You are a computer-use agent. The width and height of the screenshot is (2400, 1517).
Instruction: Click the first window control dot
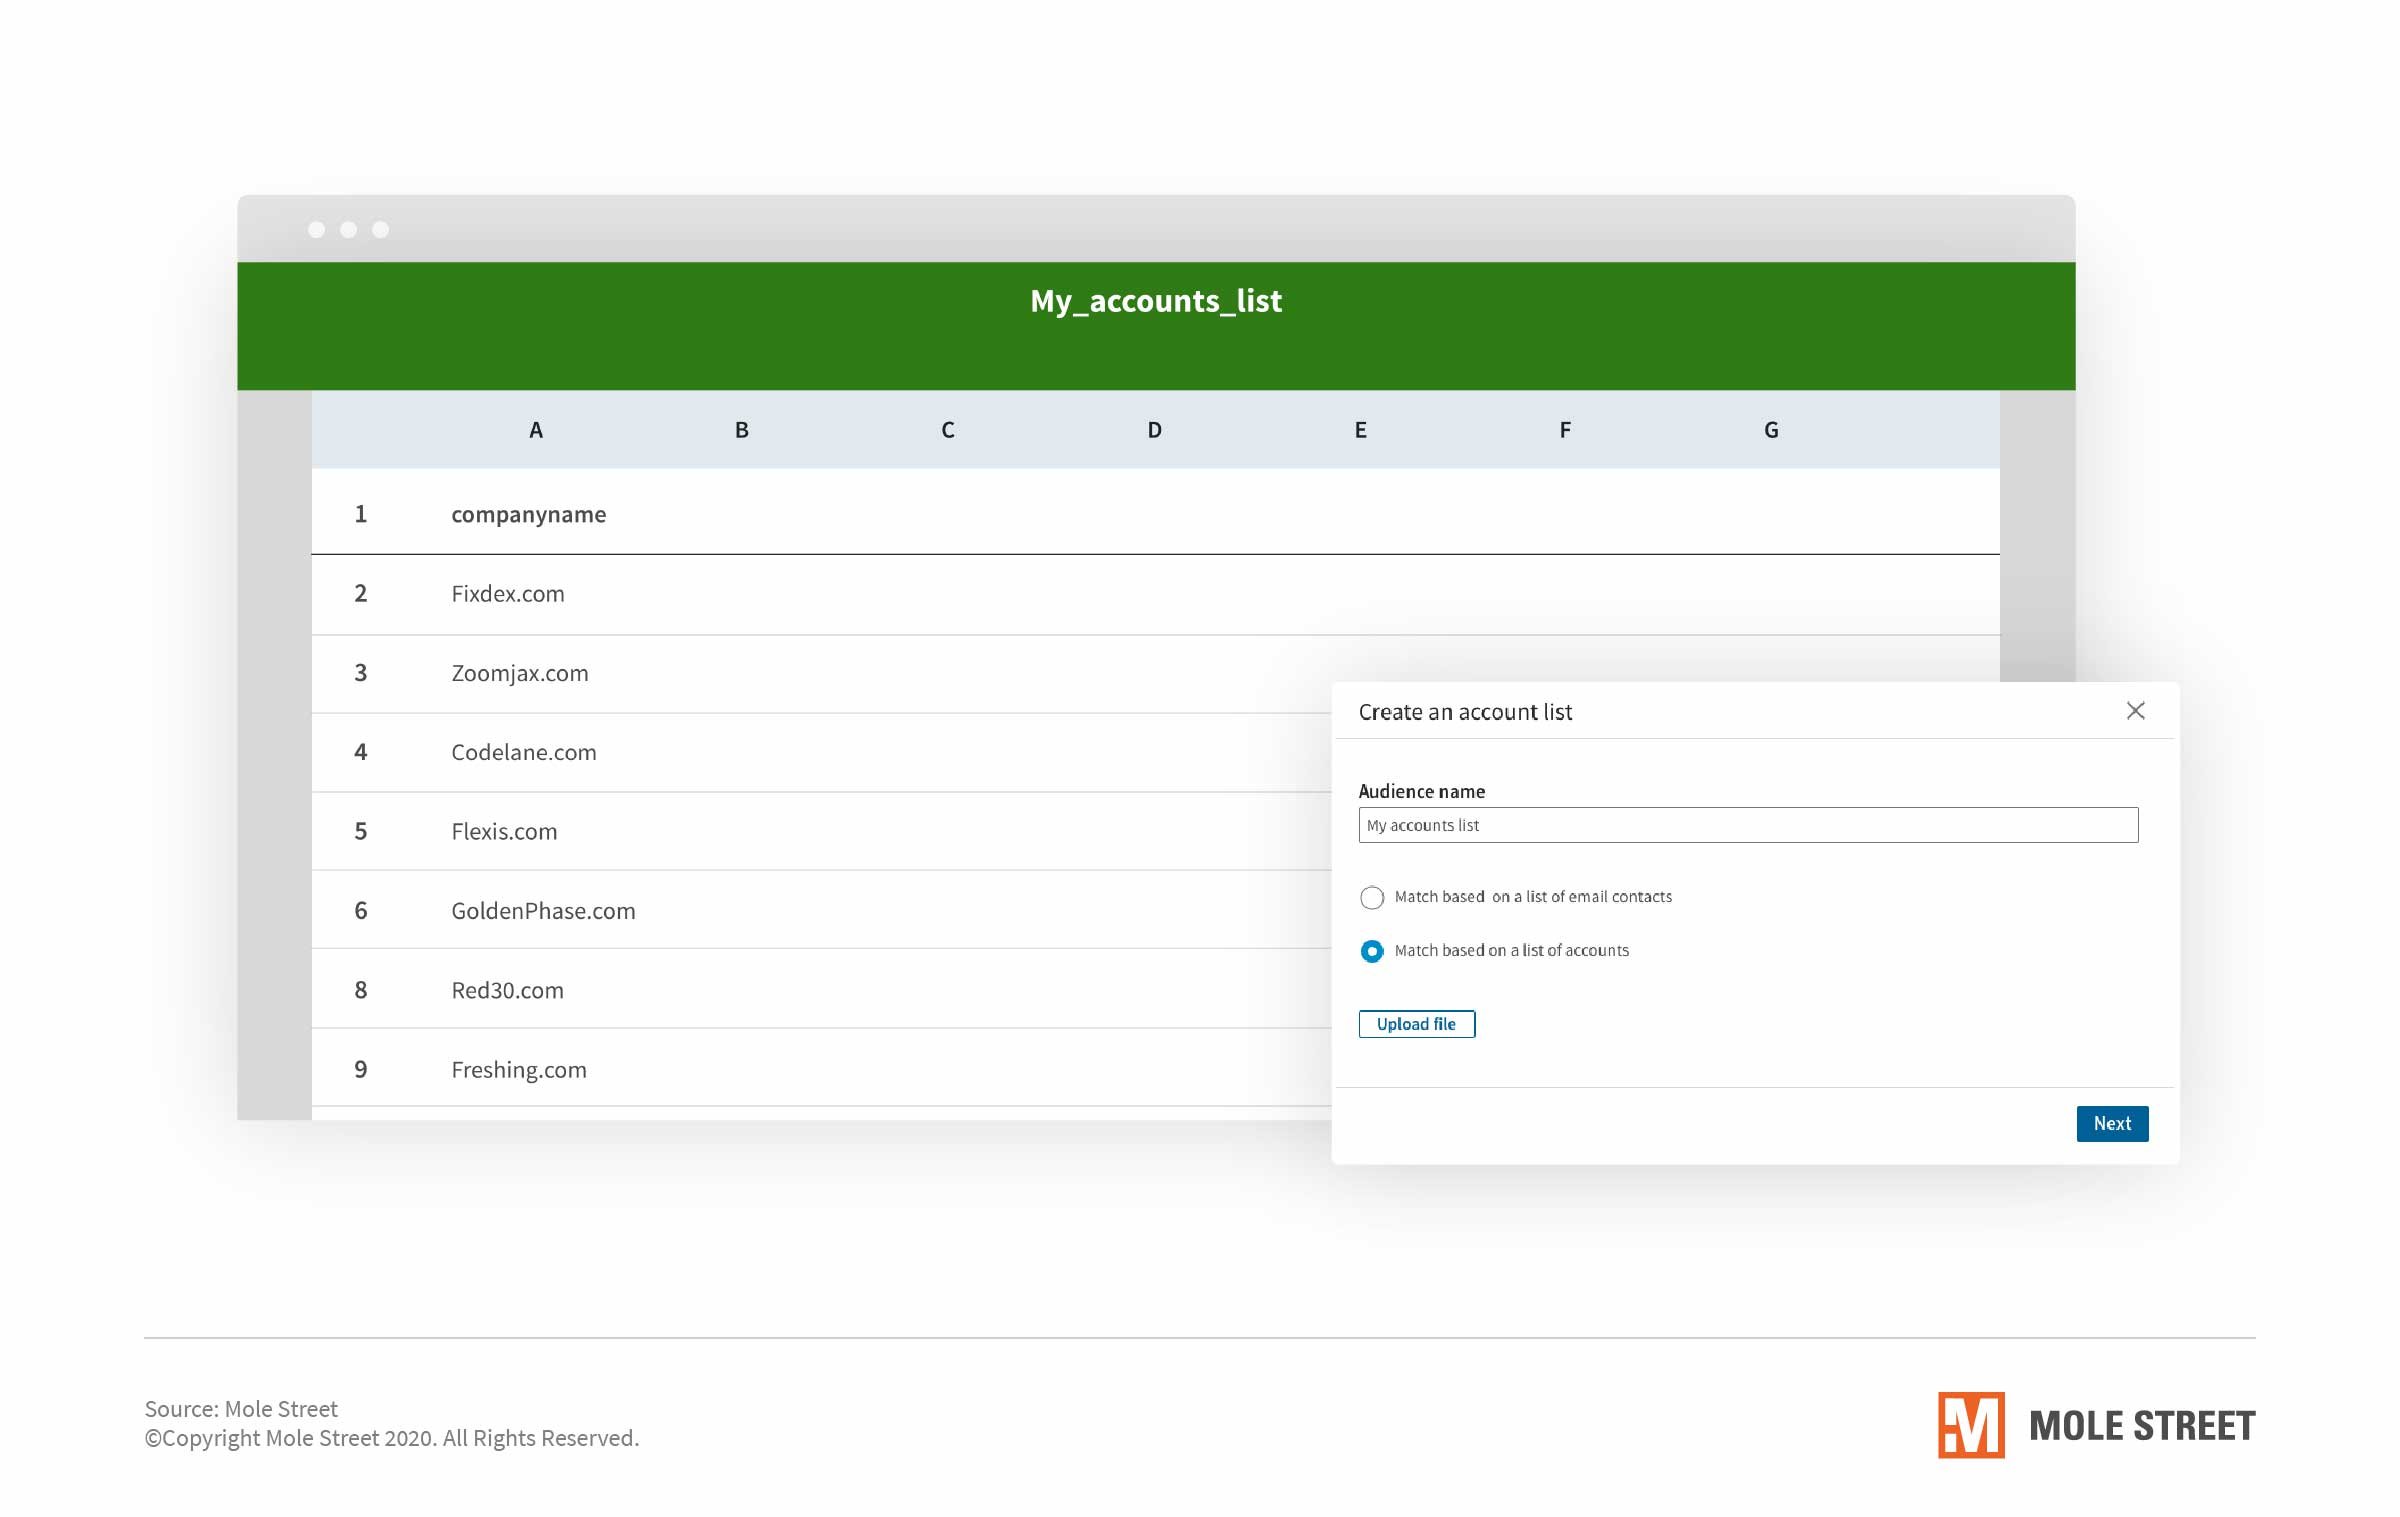click(316, 230)
